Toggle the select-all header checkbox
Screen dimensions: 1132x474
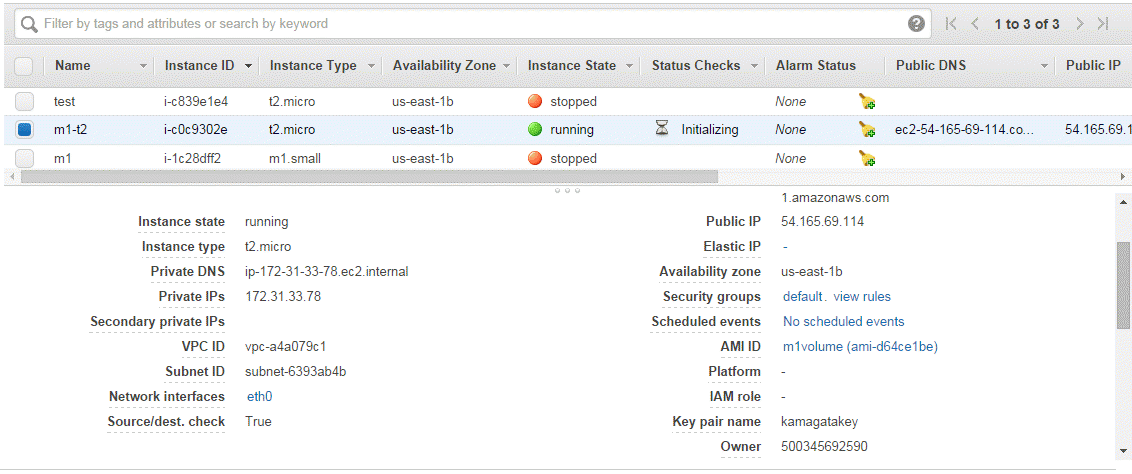point(24,66)
